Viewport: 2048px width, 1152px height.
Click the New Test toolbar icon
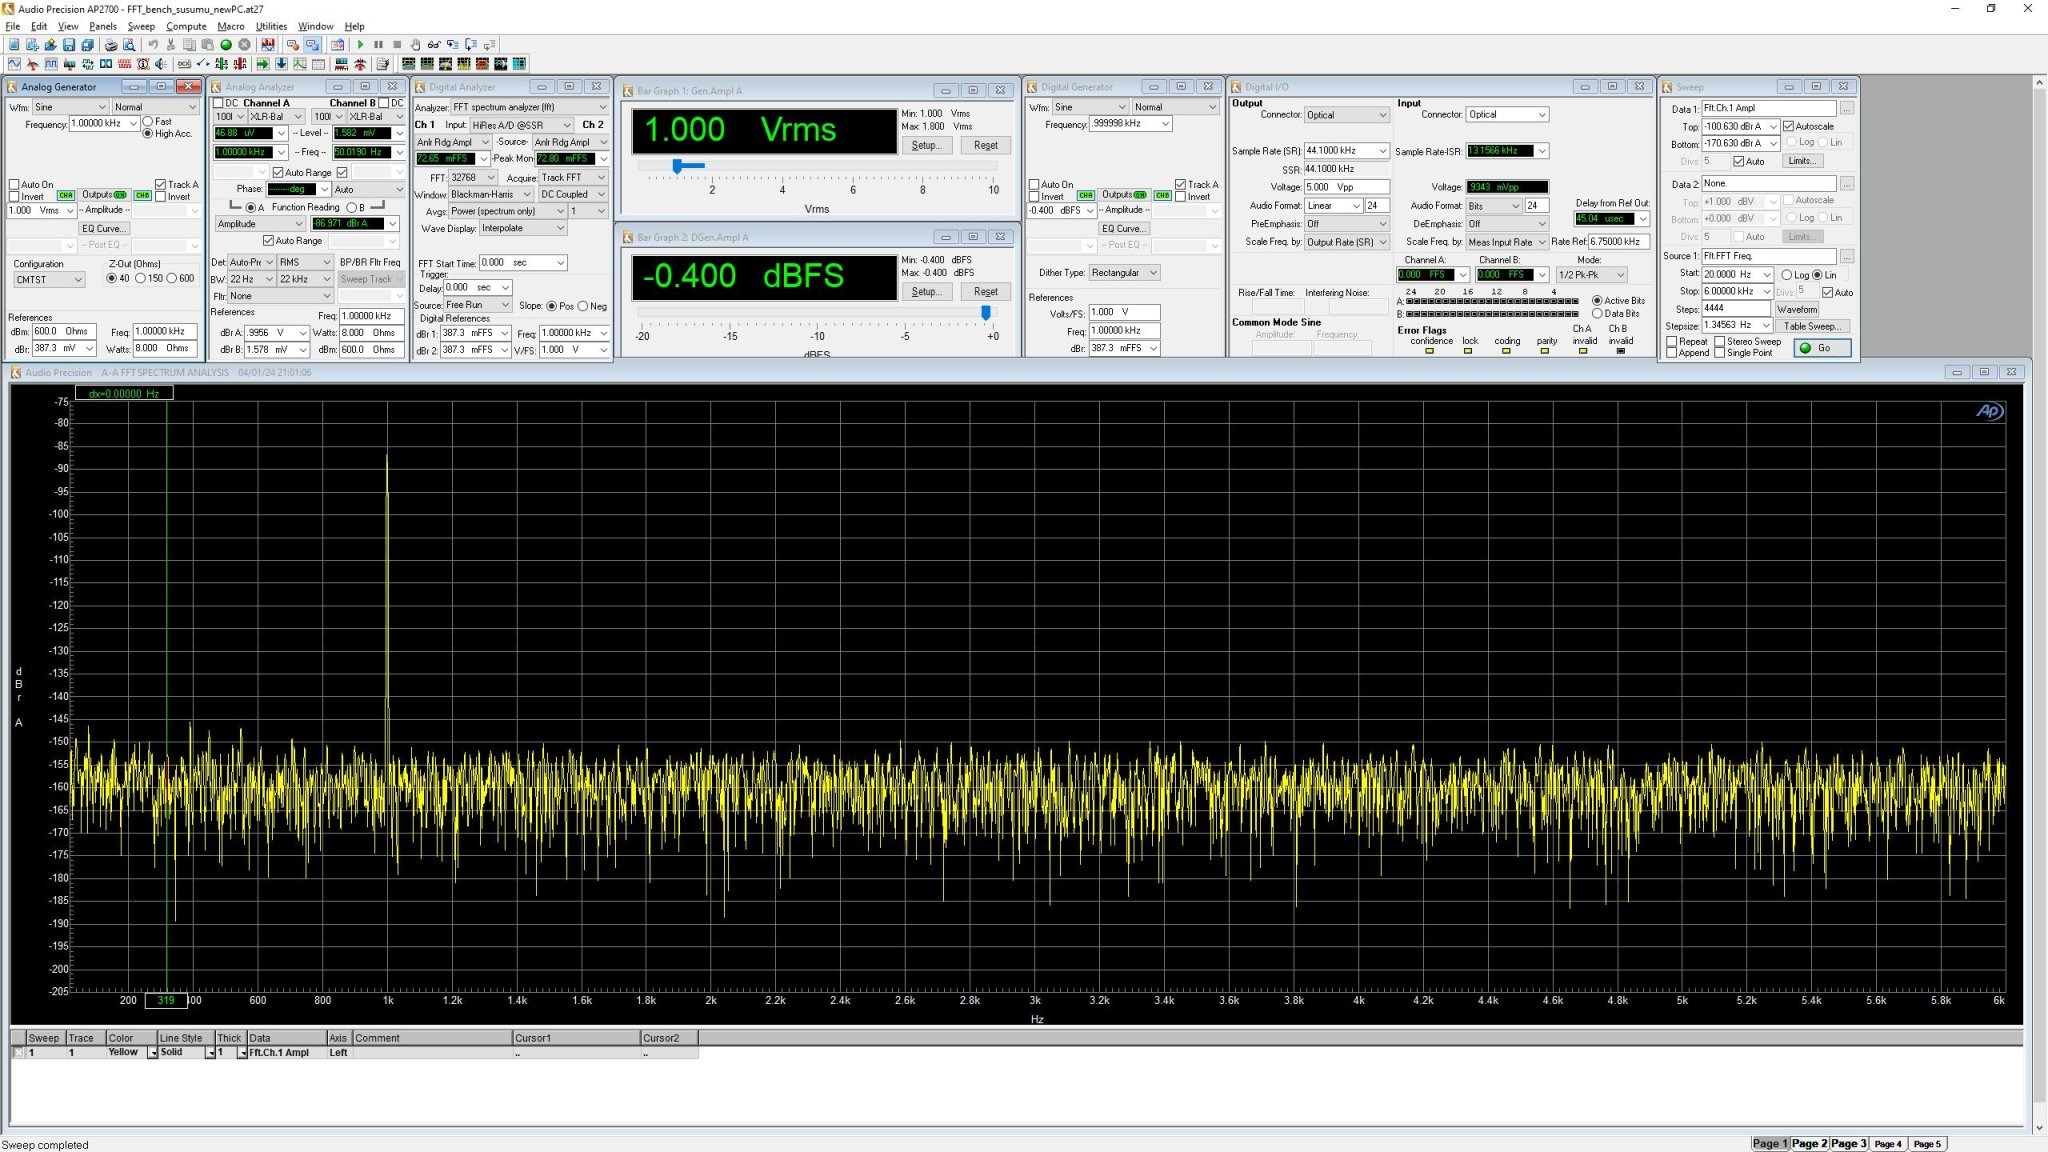tap(14, 44)
